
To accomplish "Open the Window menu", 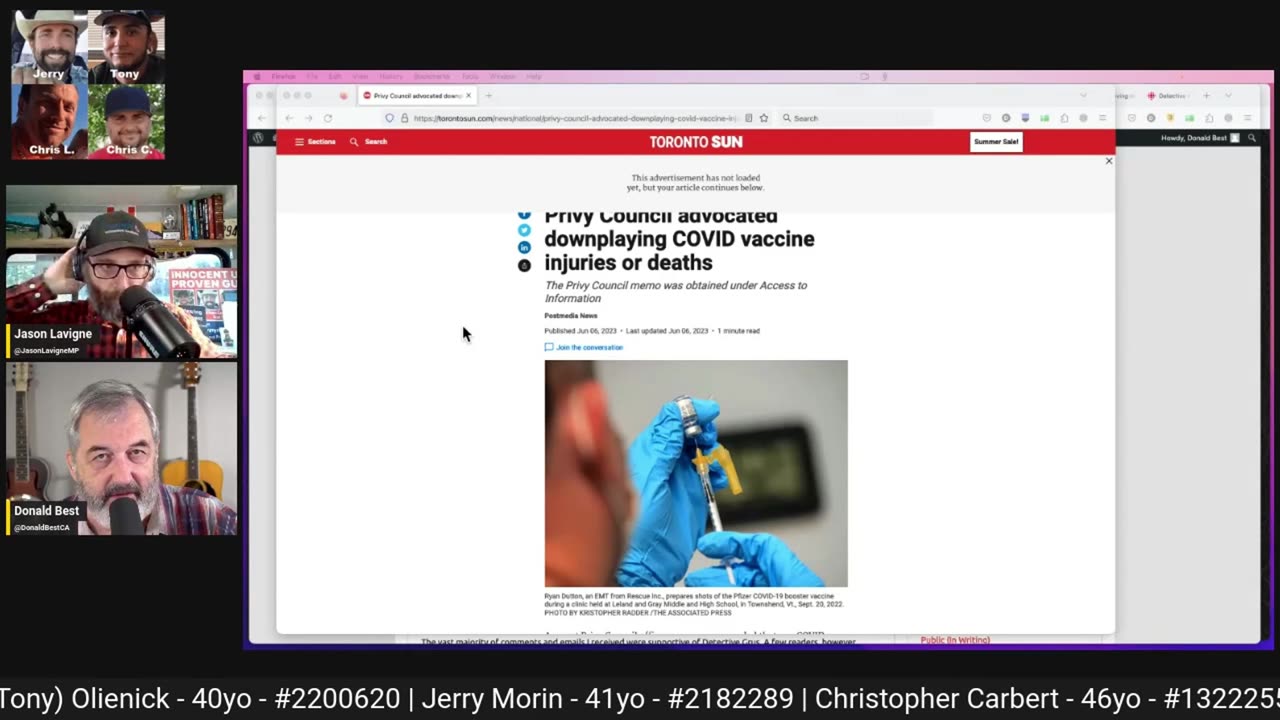I will click(503, 77).
